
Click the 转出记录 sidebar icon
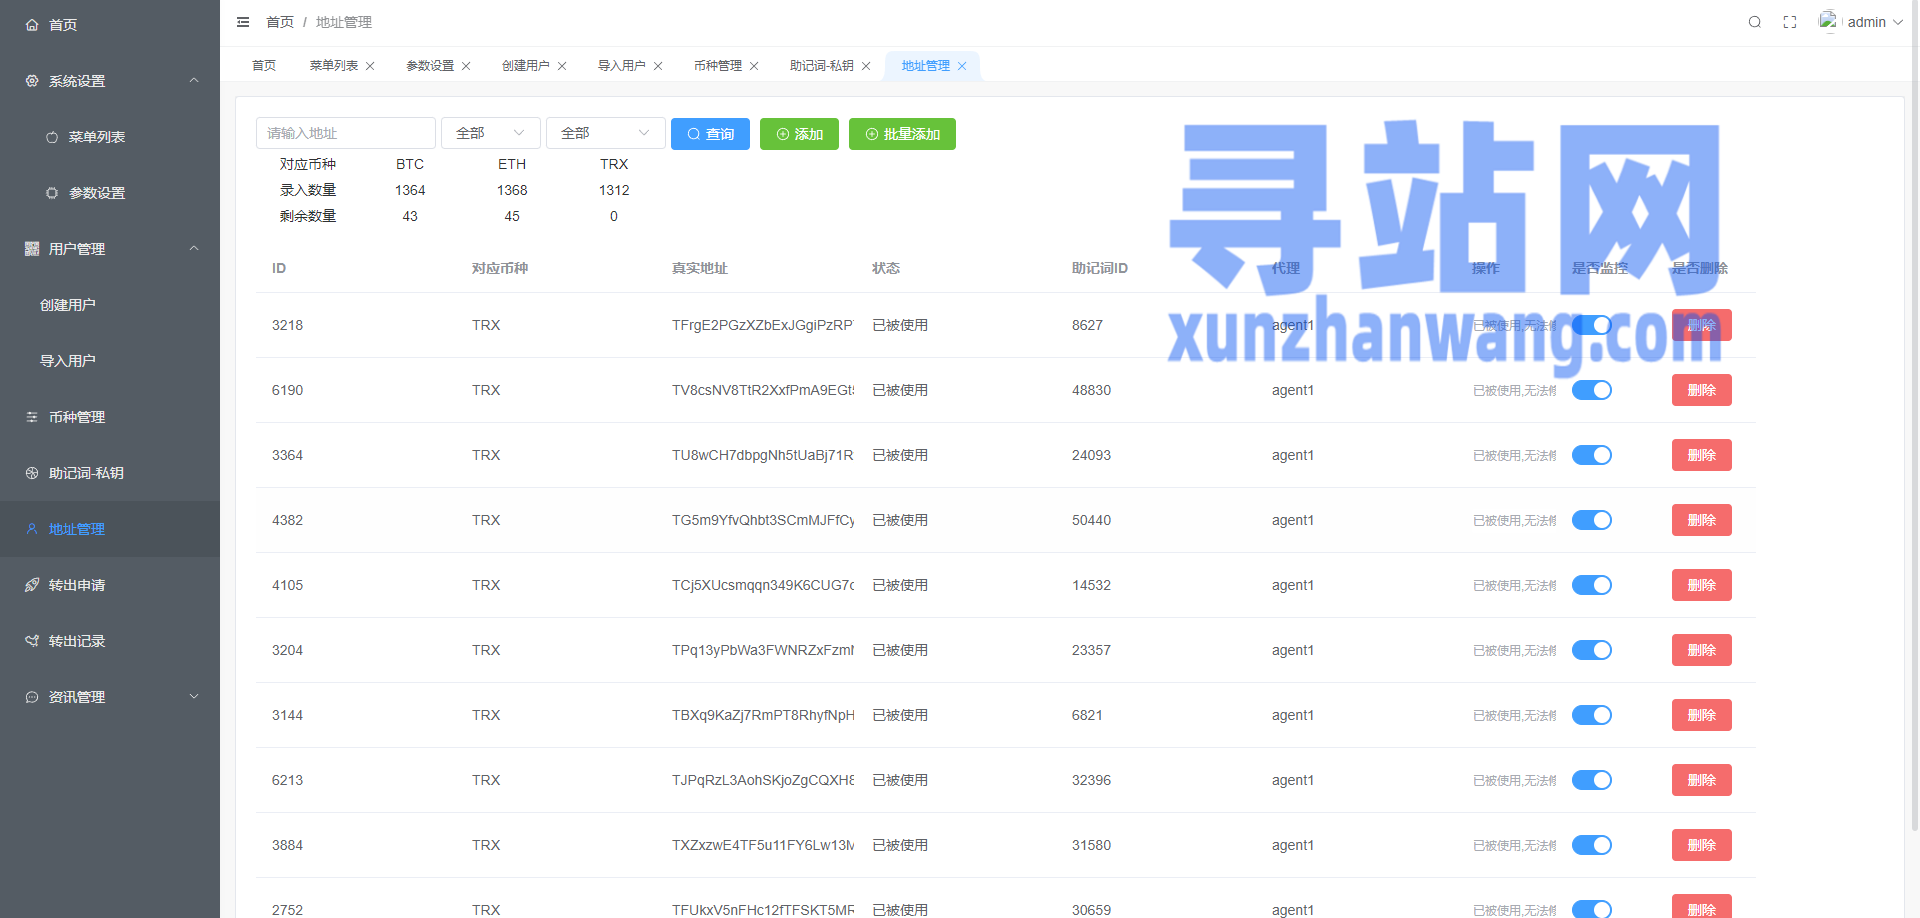pos(32,641)
